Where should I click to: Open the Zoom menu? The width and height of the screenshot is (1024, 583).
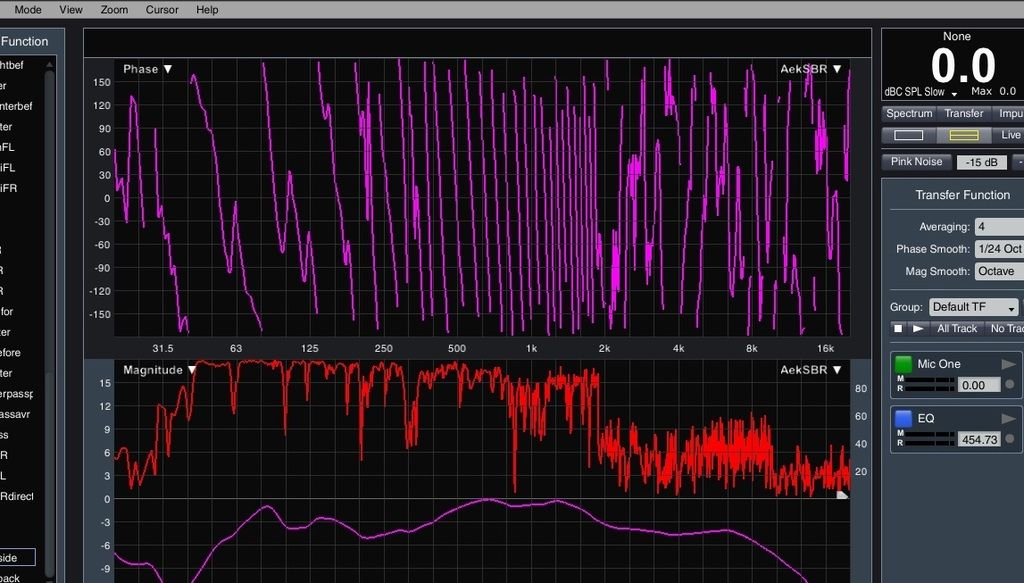coord(114,10)
